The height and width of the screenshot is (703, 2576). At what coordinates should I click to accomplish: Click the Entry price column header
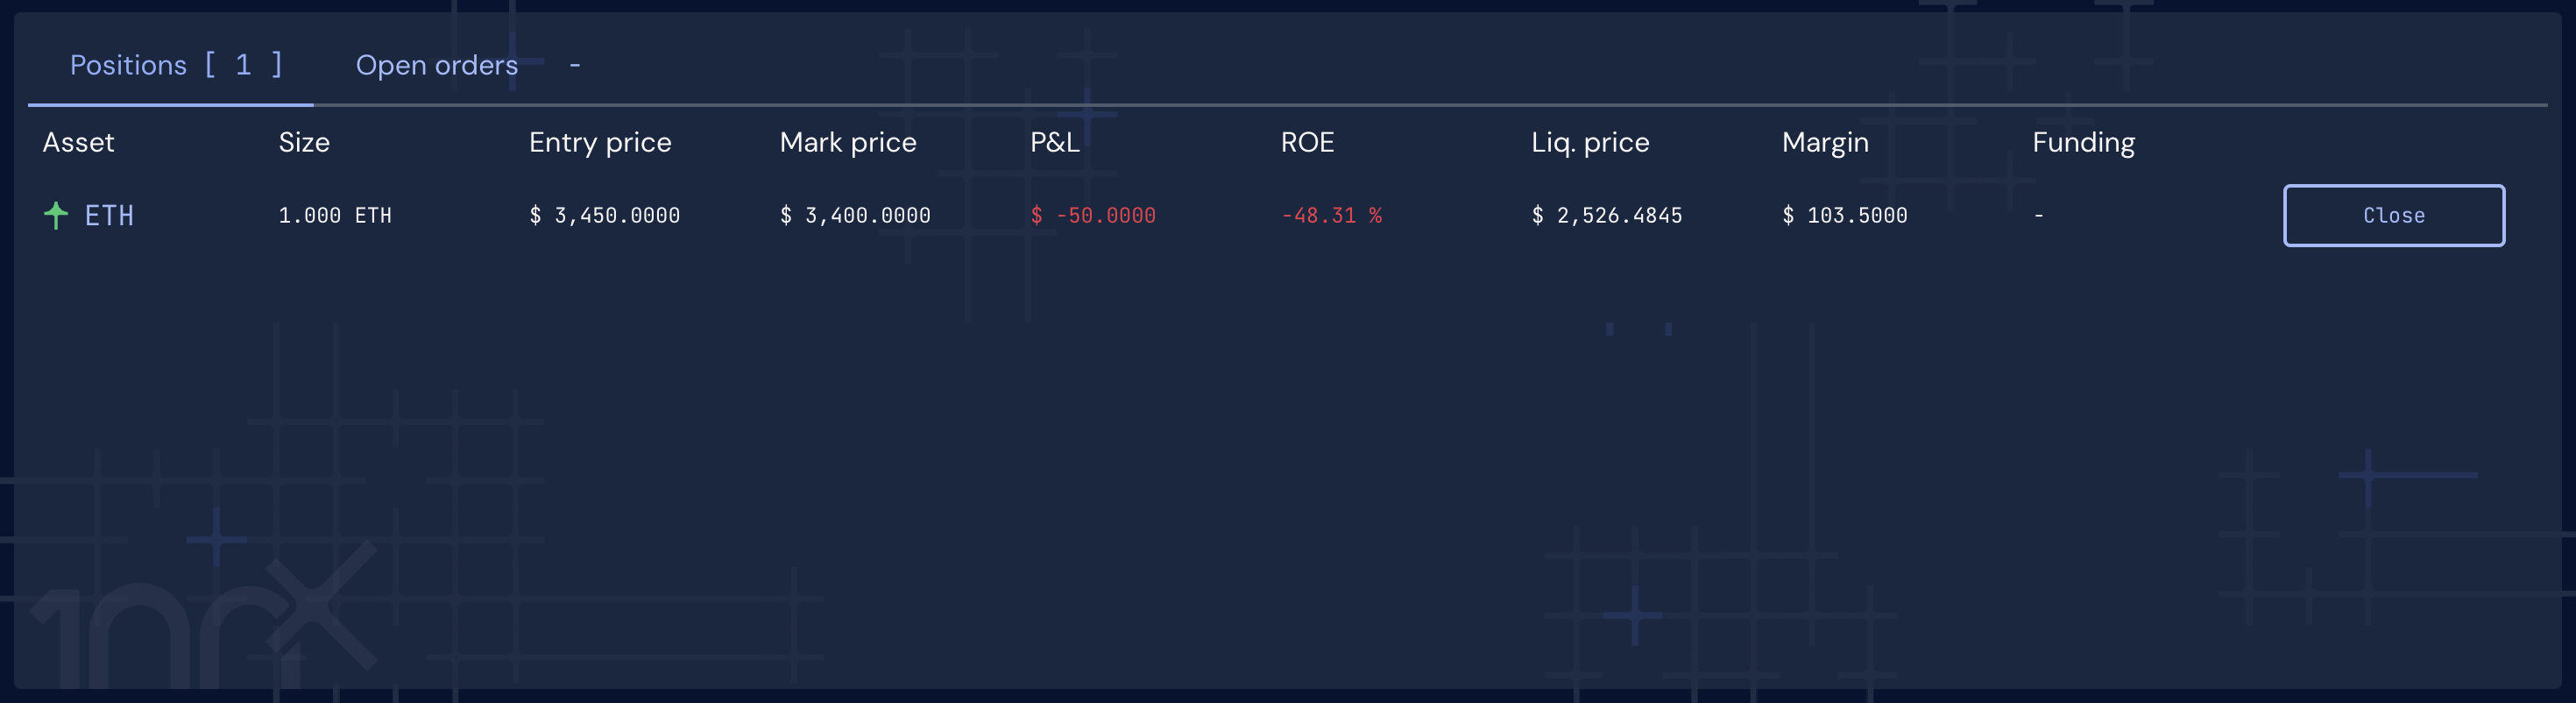coord(600,142)
